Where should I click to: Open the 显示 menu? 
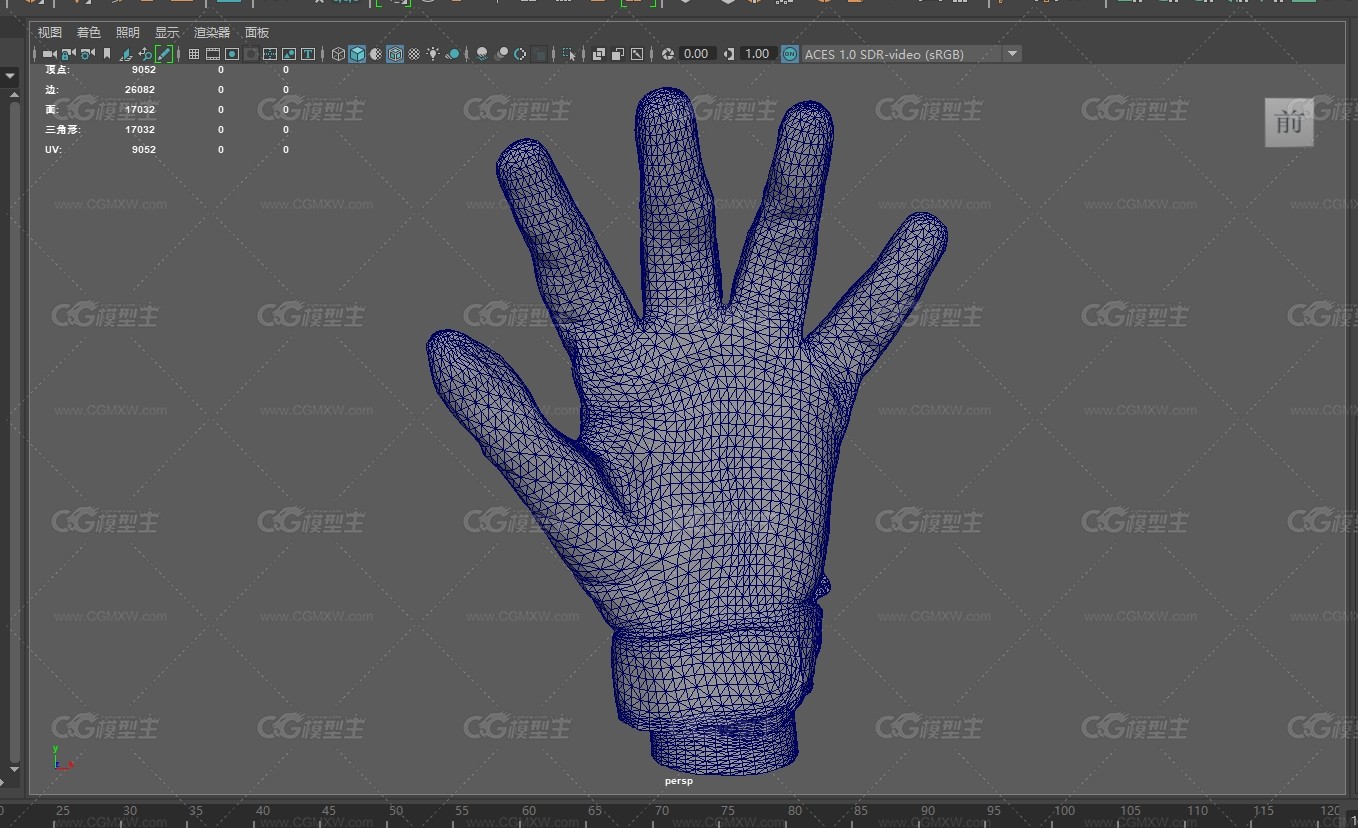[167, 32]
